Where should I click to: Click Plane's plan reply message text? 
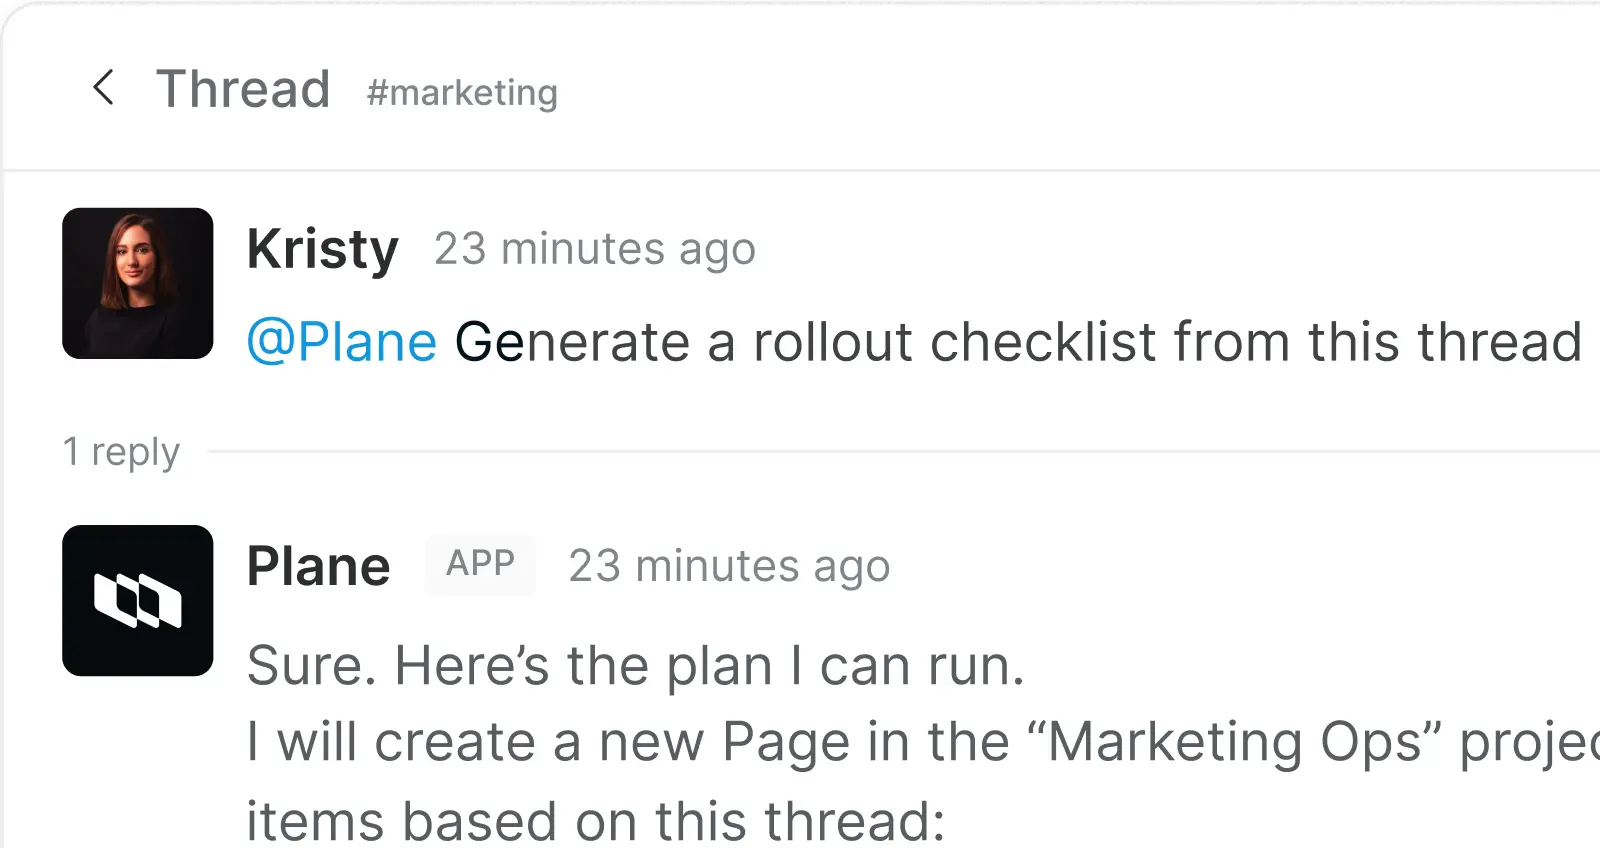tap(635, 664)
